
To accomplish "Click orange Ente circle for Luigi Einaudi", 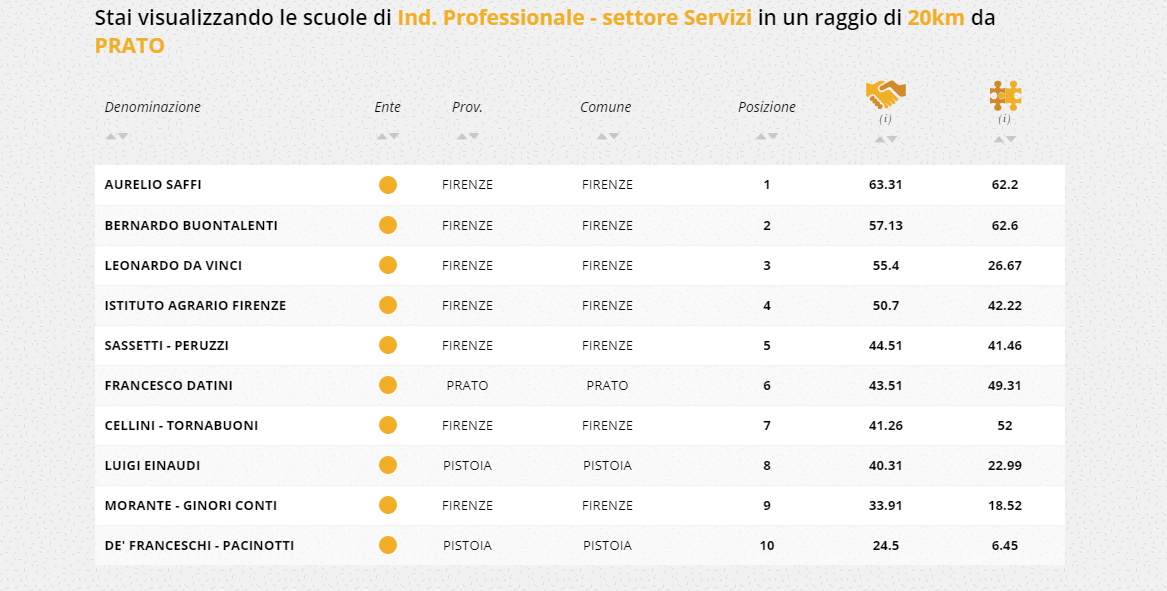I will 388,465.
